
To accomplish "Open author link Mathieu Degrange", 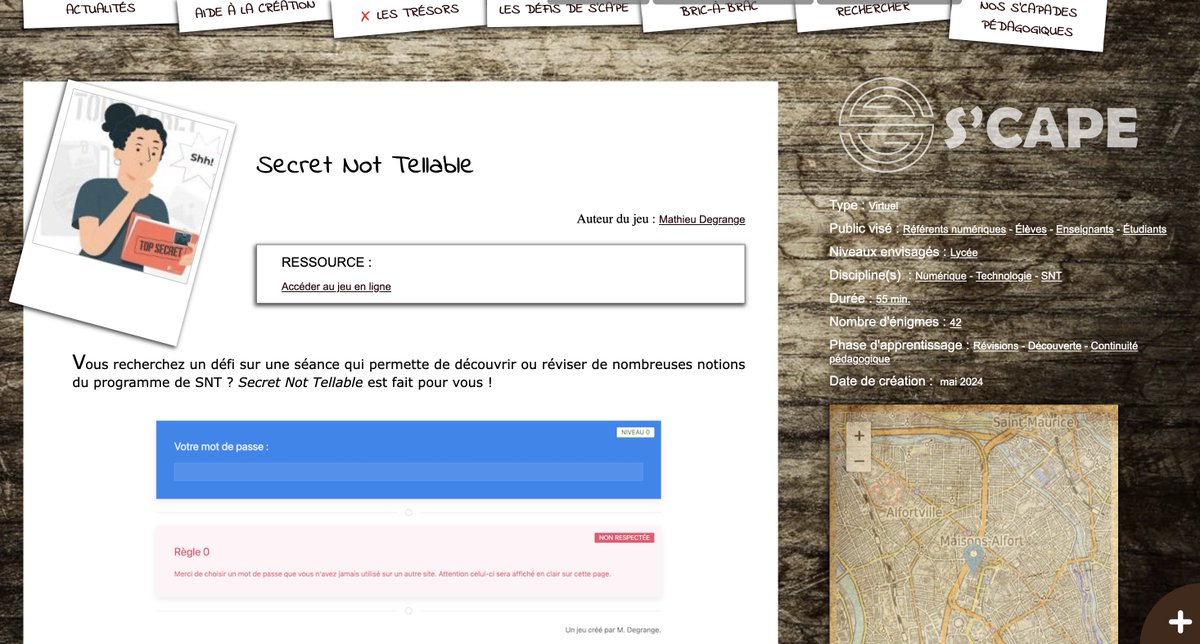I will [x=702, y=220].
